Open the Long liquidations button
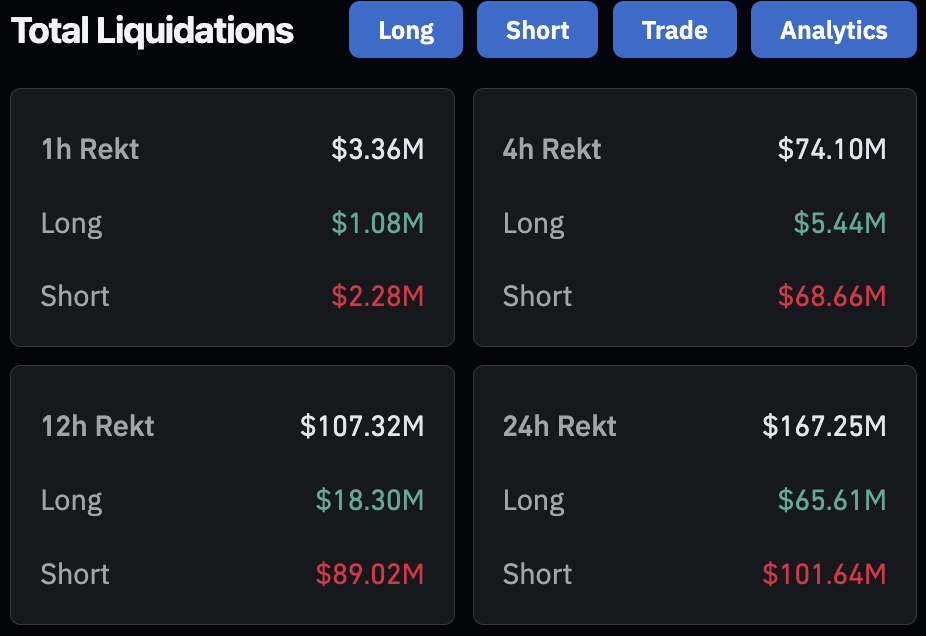This screenshot has height=636, width=926. [406, 30]
